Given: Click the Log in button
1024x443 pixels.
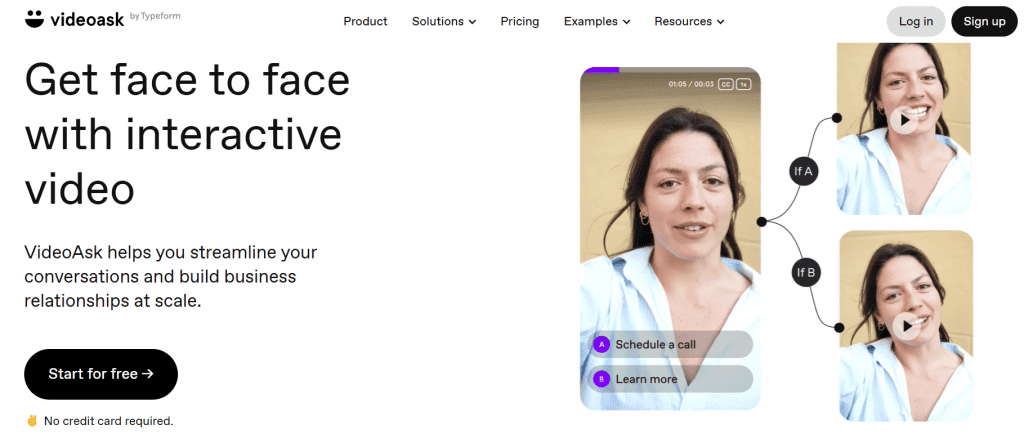Looking at the screenshot, I should click(915, 21).
